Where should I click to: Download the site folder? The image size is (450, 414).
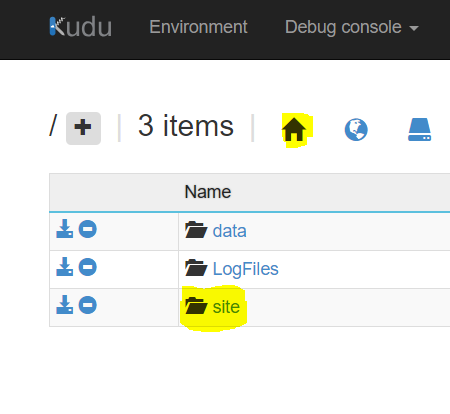click(x=65, y=305)
